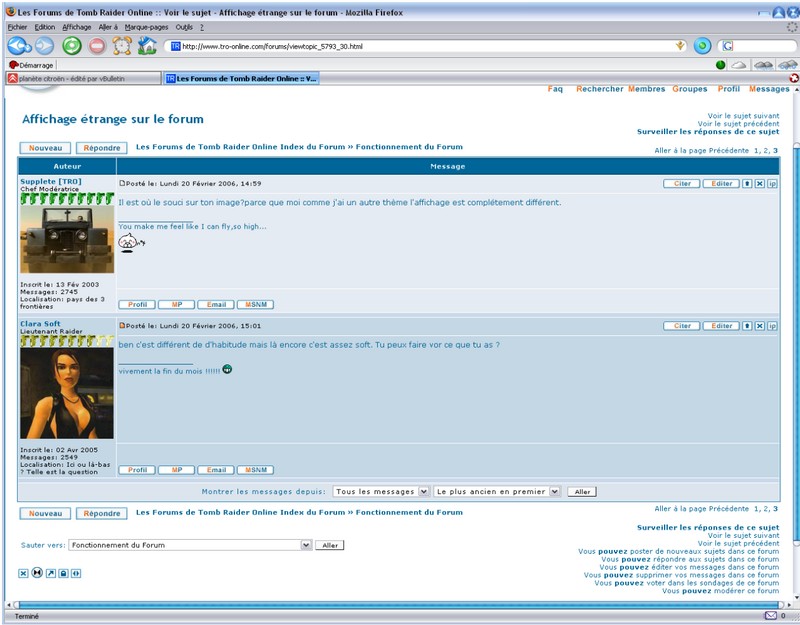Viewport: 800px width, 625px height.
Task: Reload the page with green refresh icon
Action: [72, 46]
